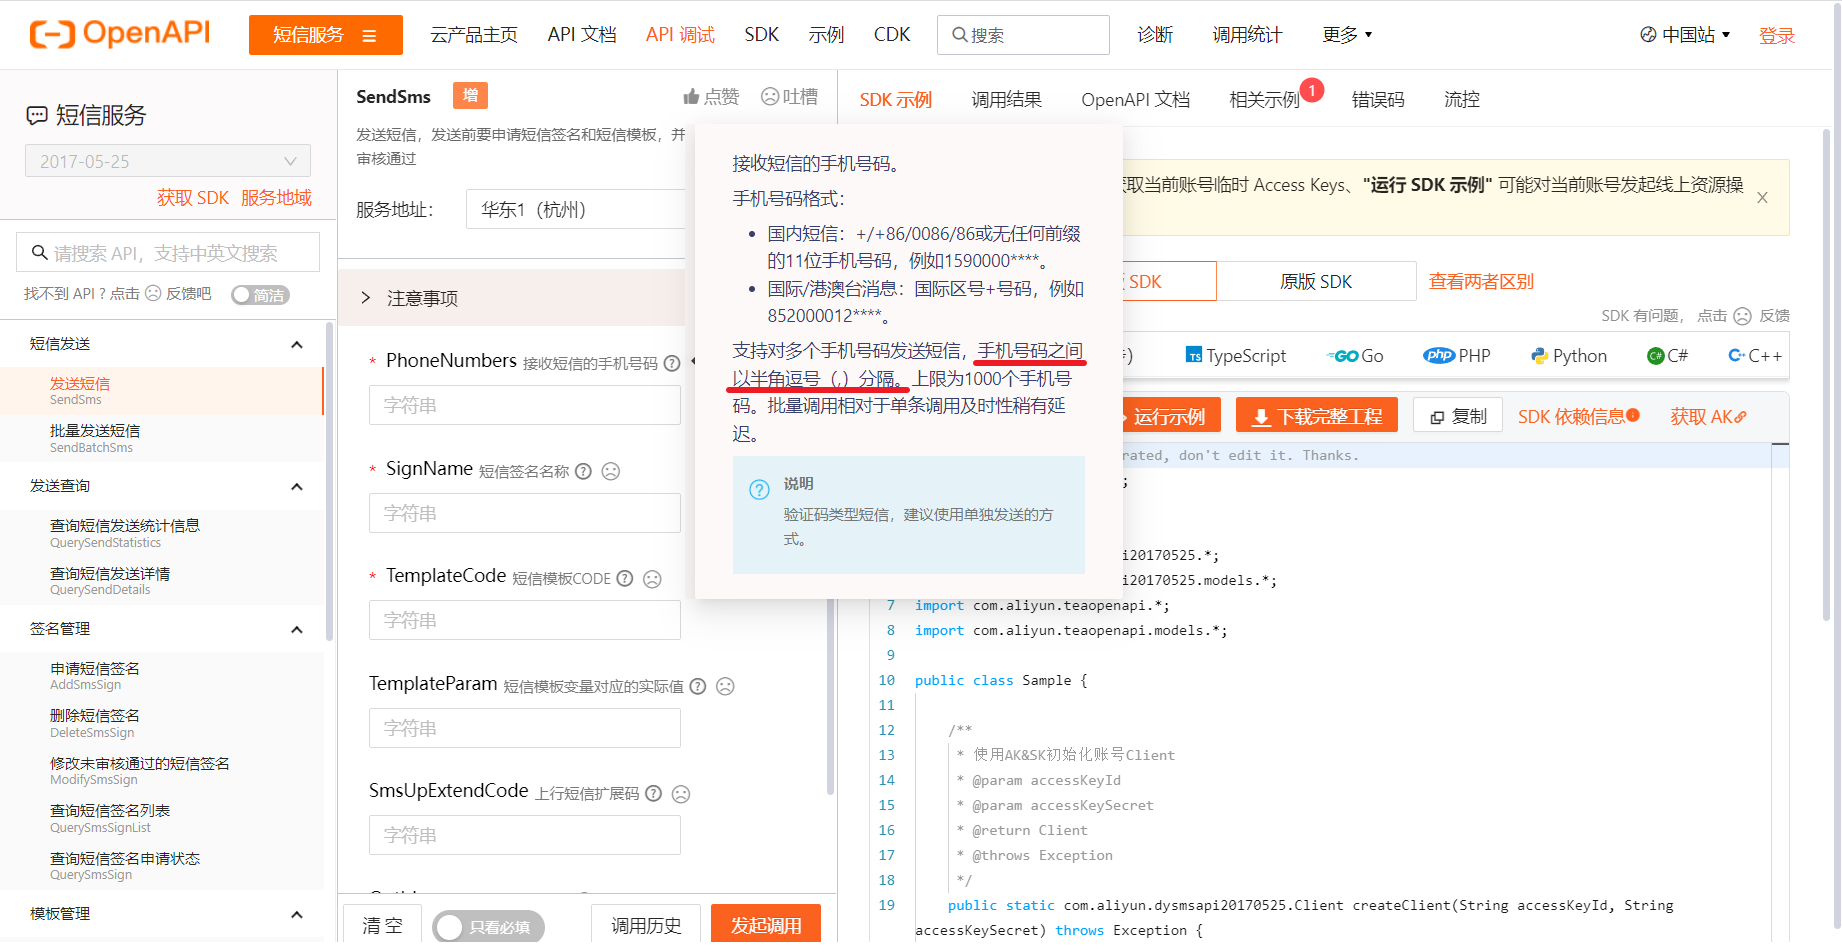Click the feedback face next to SmsUpExtendCode
This screenshot has width=1842, height=952.
(x=681, y=794)
